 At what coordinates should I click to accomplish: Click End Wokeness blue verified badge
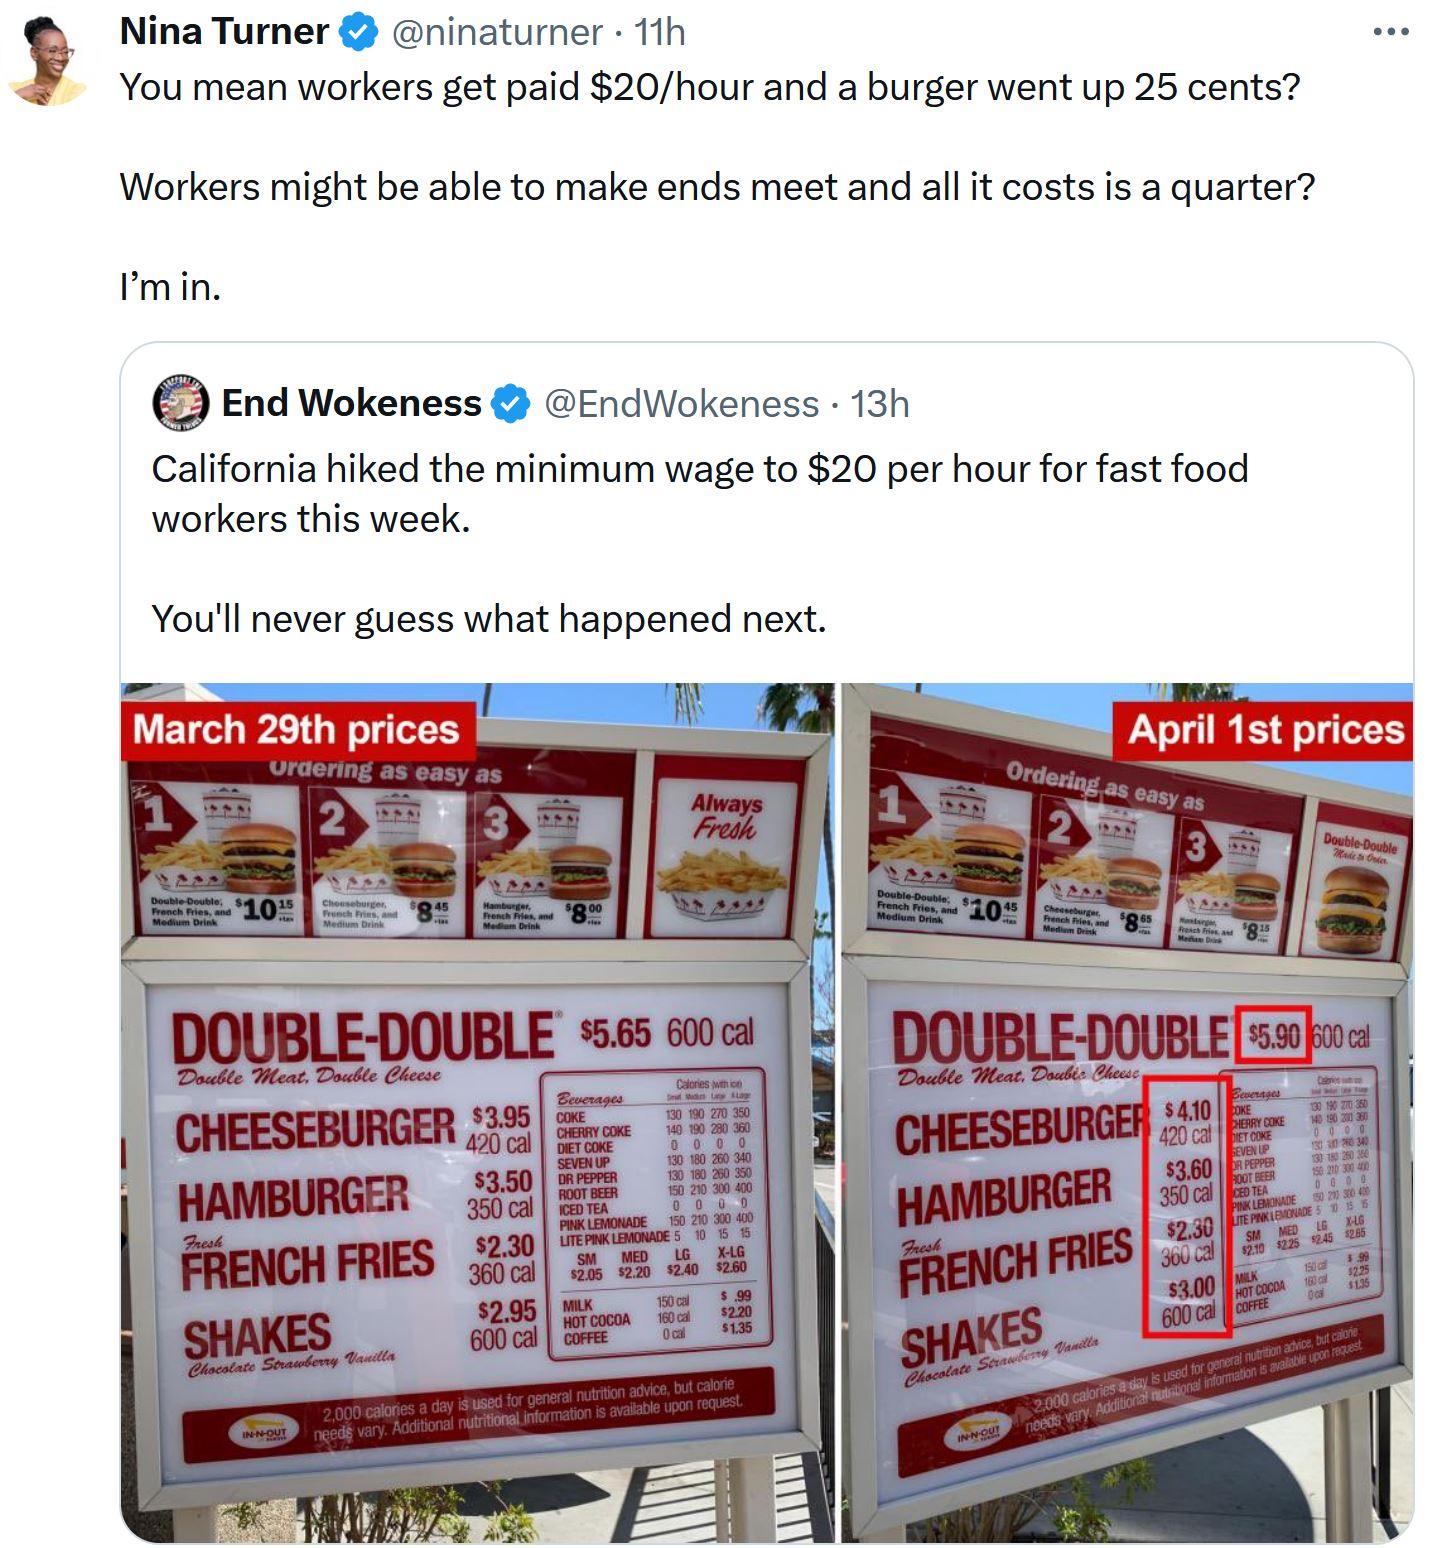(x=512, y=404)
